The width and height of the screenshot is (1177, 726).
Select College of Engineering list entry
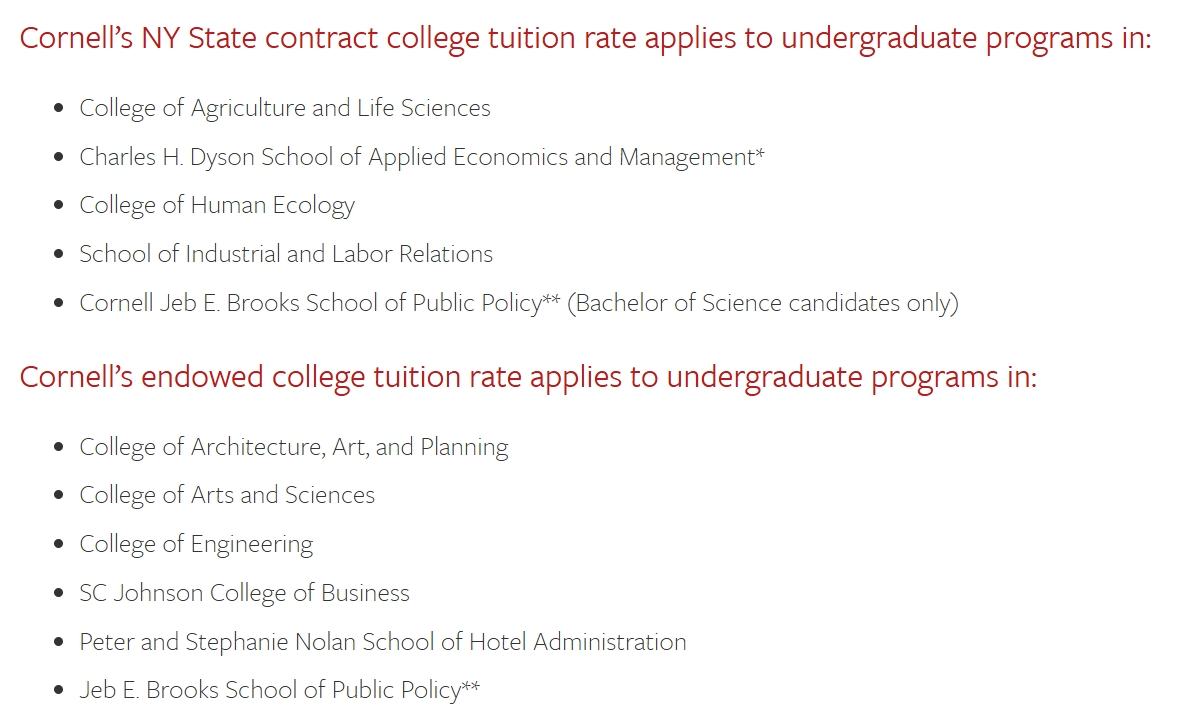(x=197, y=544)
